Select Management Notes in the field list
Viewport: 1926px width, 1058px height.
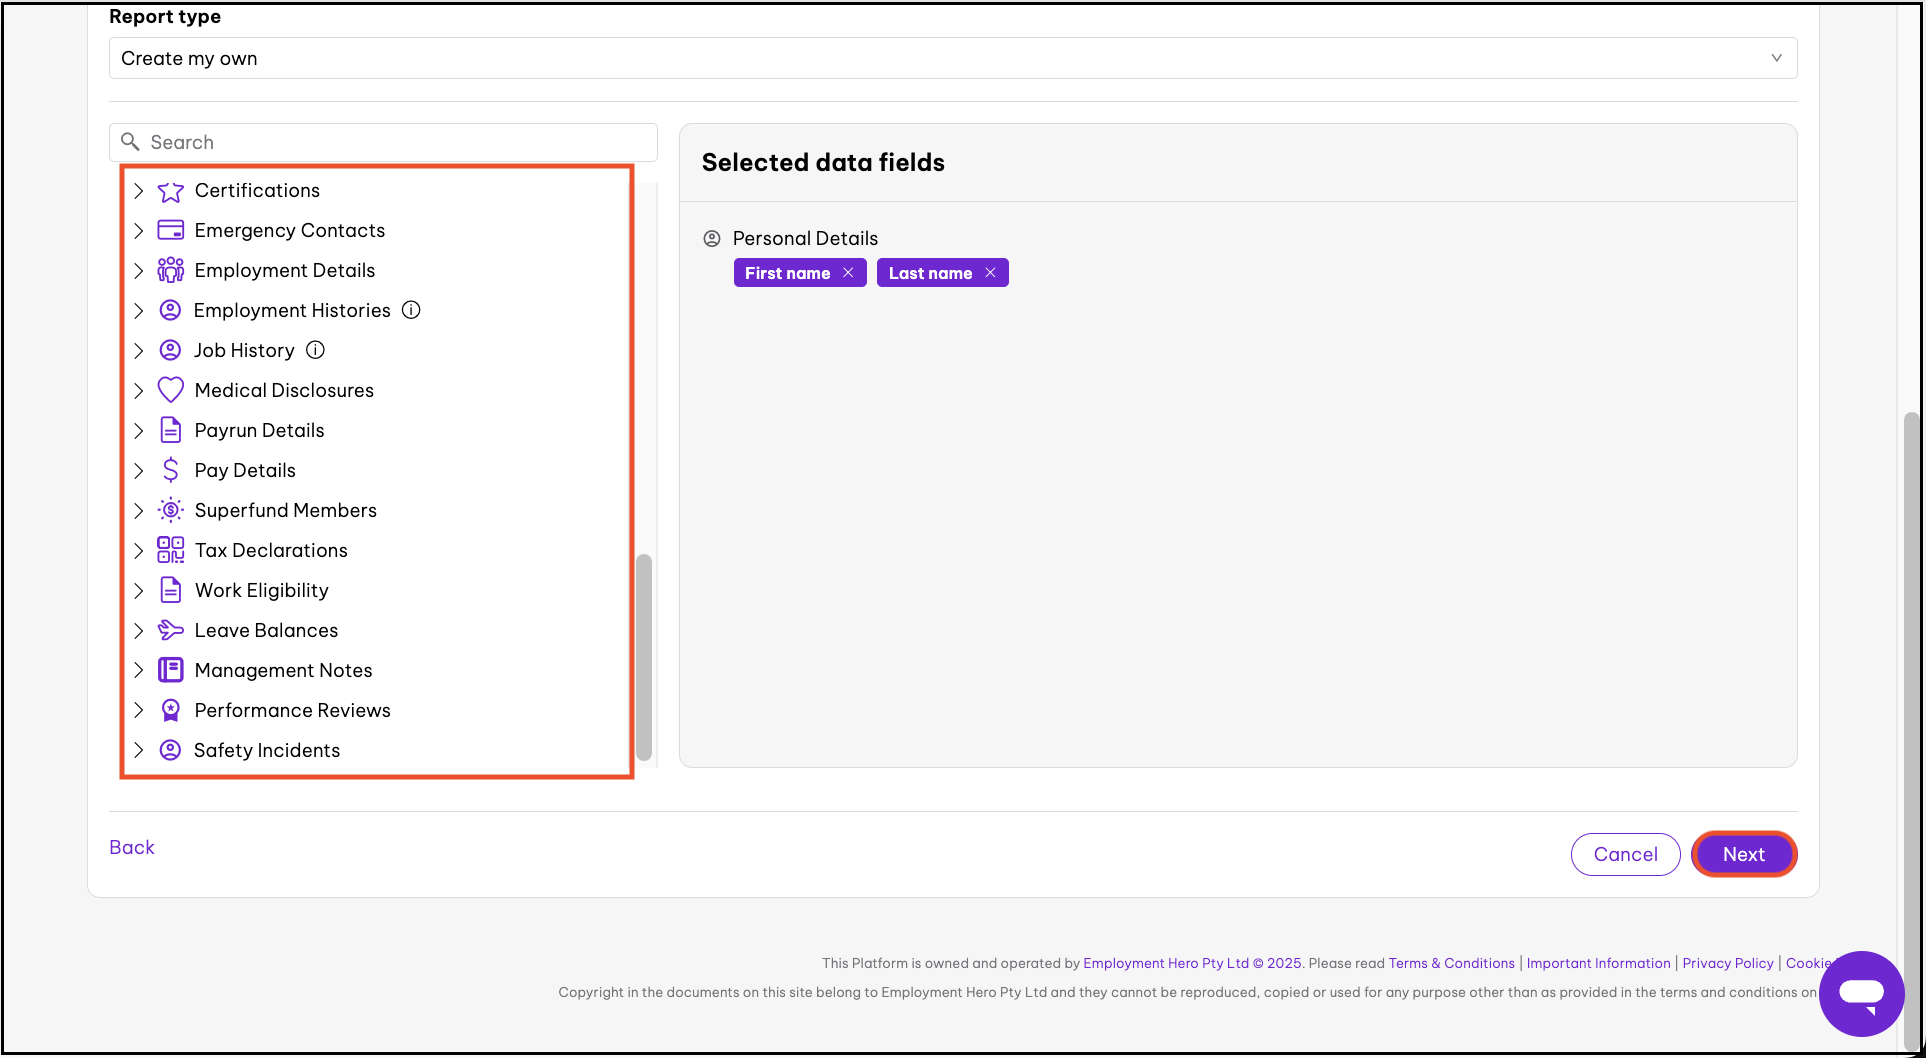point(283,670)
